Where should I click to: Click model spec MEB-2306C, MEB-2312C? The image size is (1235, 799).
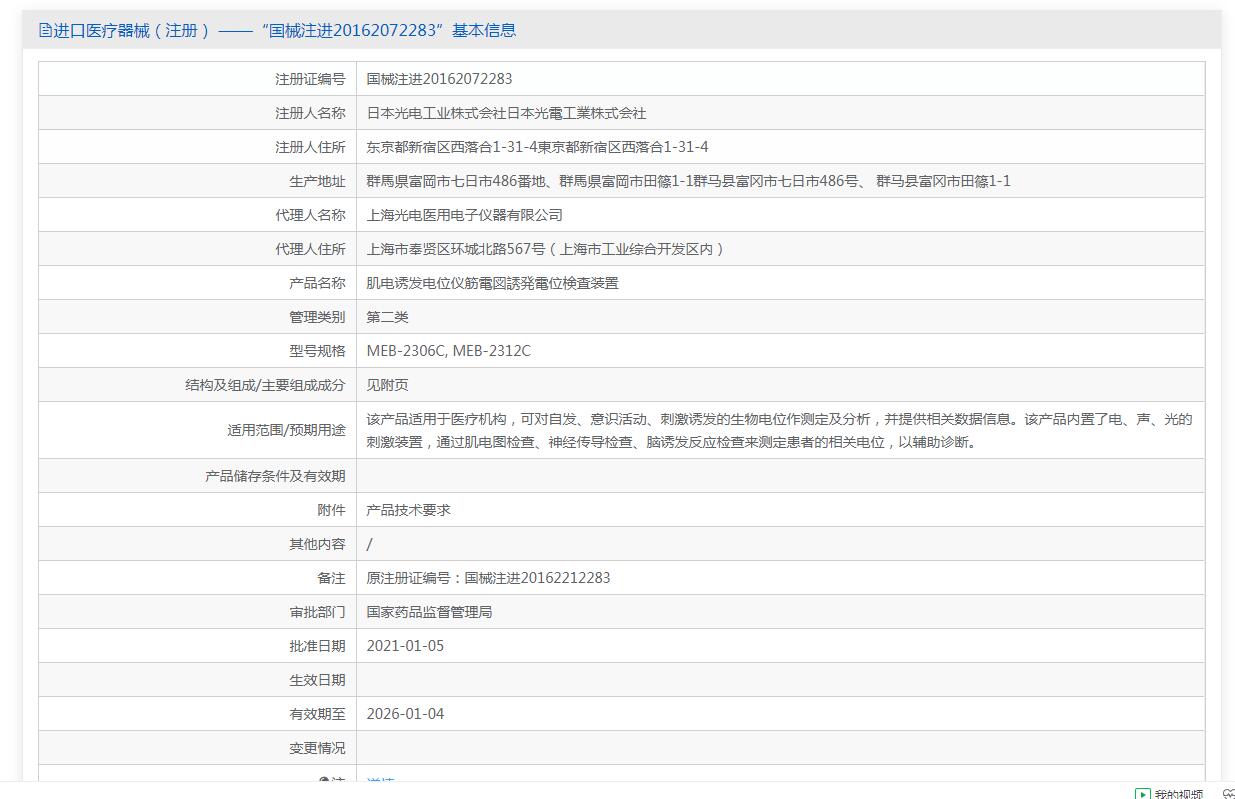pyautogui.click(x=448, y=351)
